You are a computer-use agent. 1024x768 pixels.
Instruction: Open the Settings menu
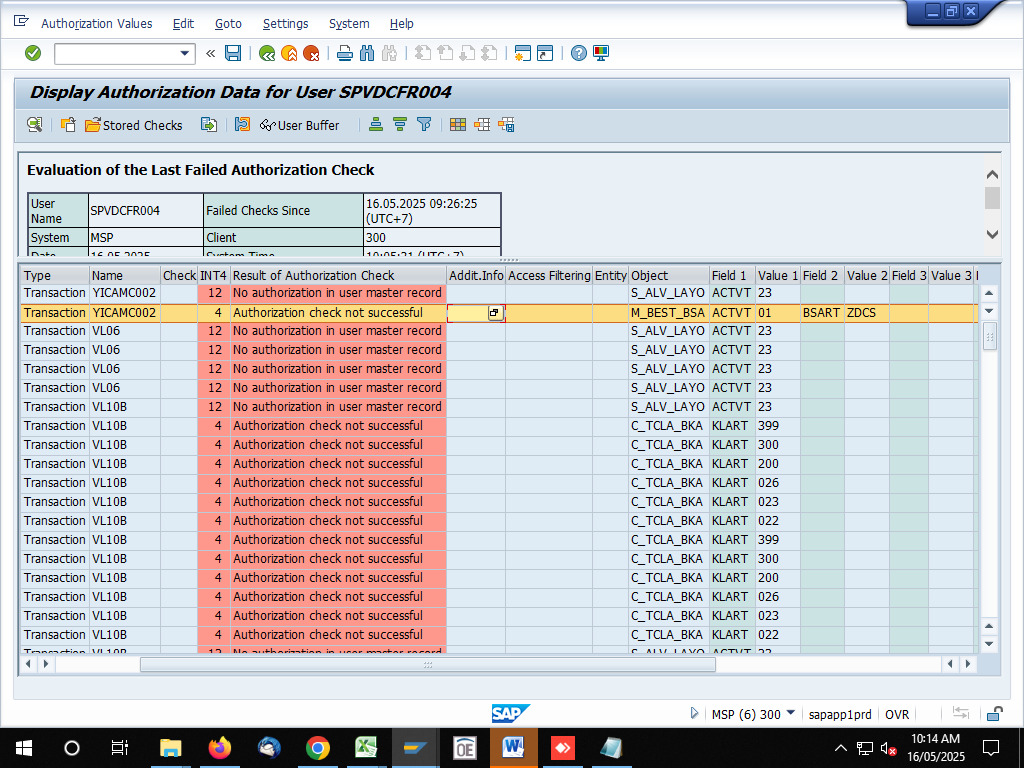pyautogui.click(x=285, y=24)
